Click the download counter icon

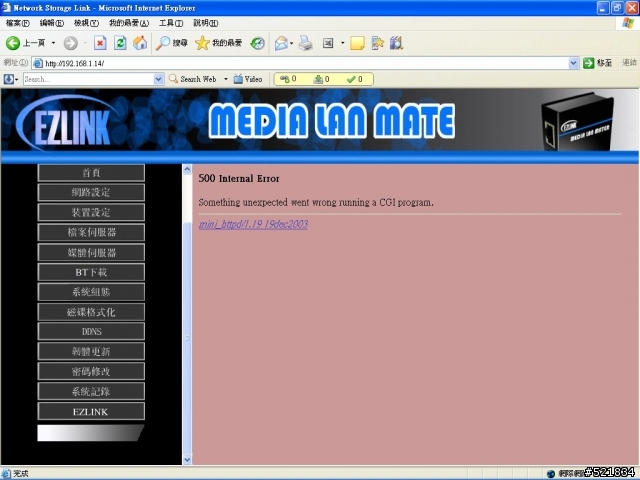coord(321,79)
